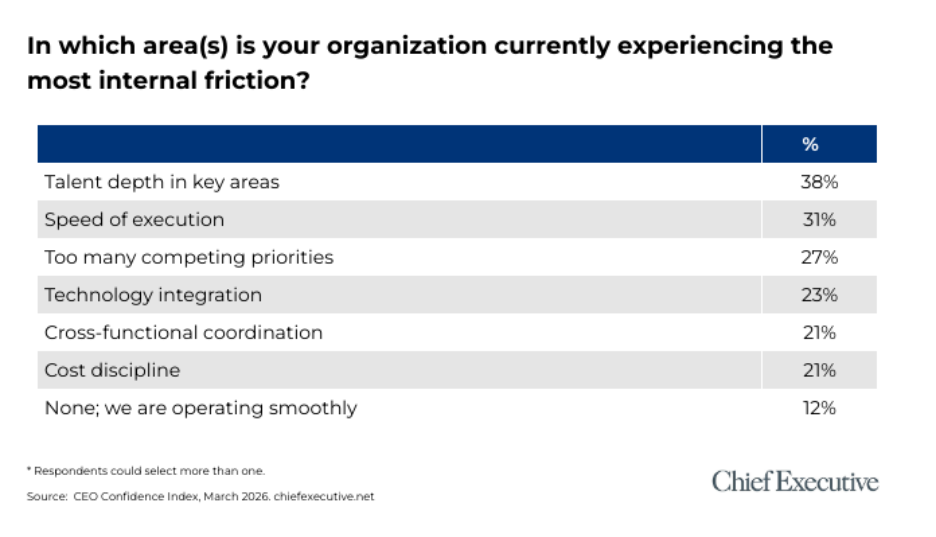Click the 12% value
Image resolution: width=936 pixels, height=537 pixels.
[x=818, y=408]
